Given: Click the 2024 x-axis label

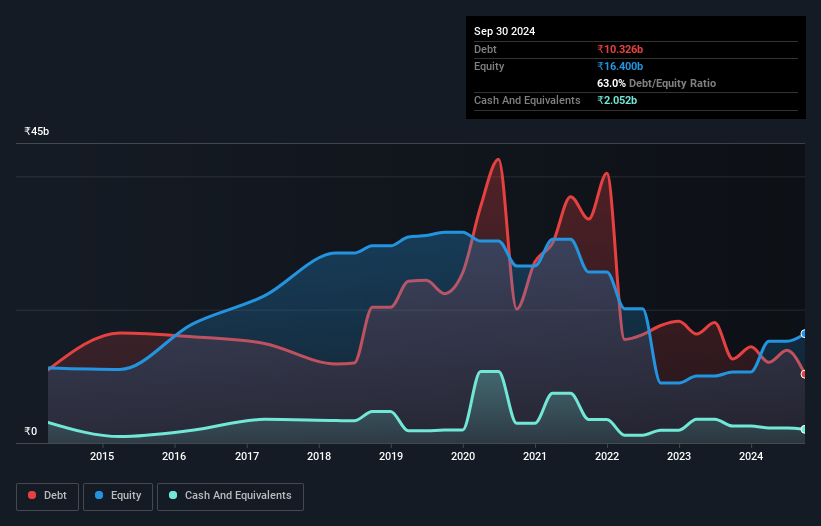Looking at the screenshot, I should (751, 456).
